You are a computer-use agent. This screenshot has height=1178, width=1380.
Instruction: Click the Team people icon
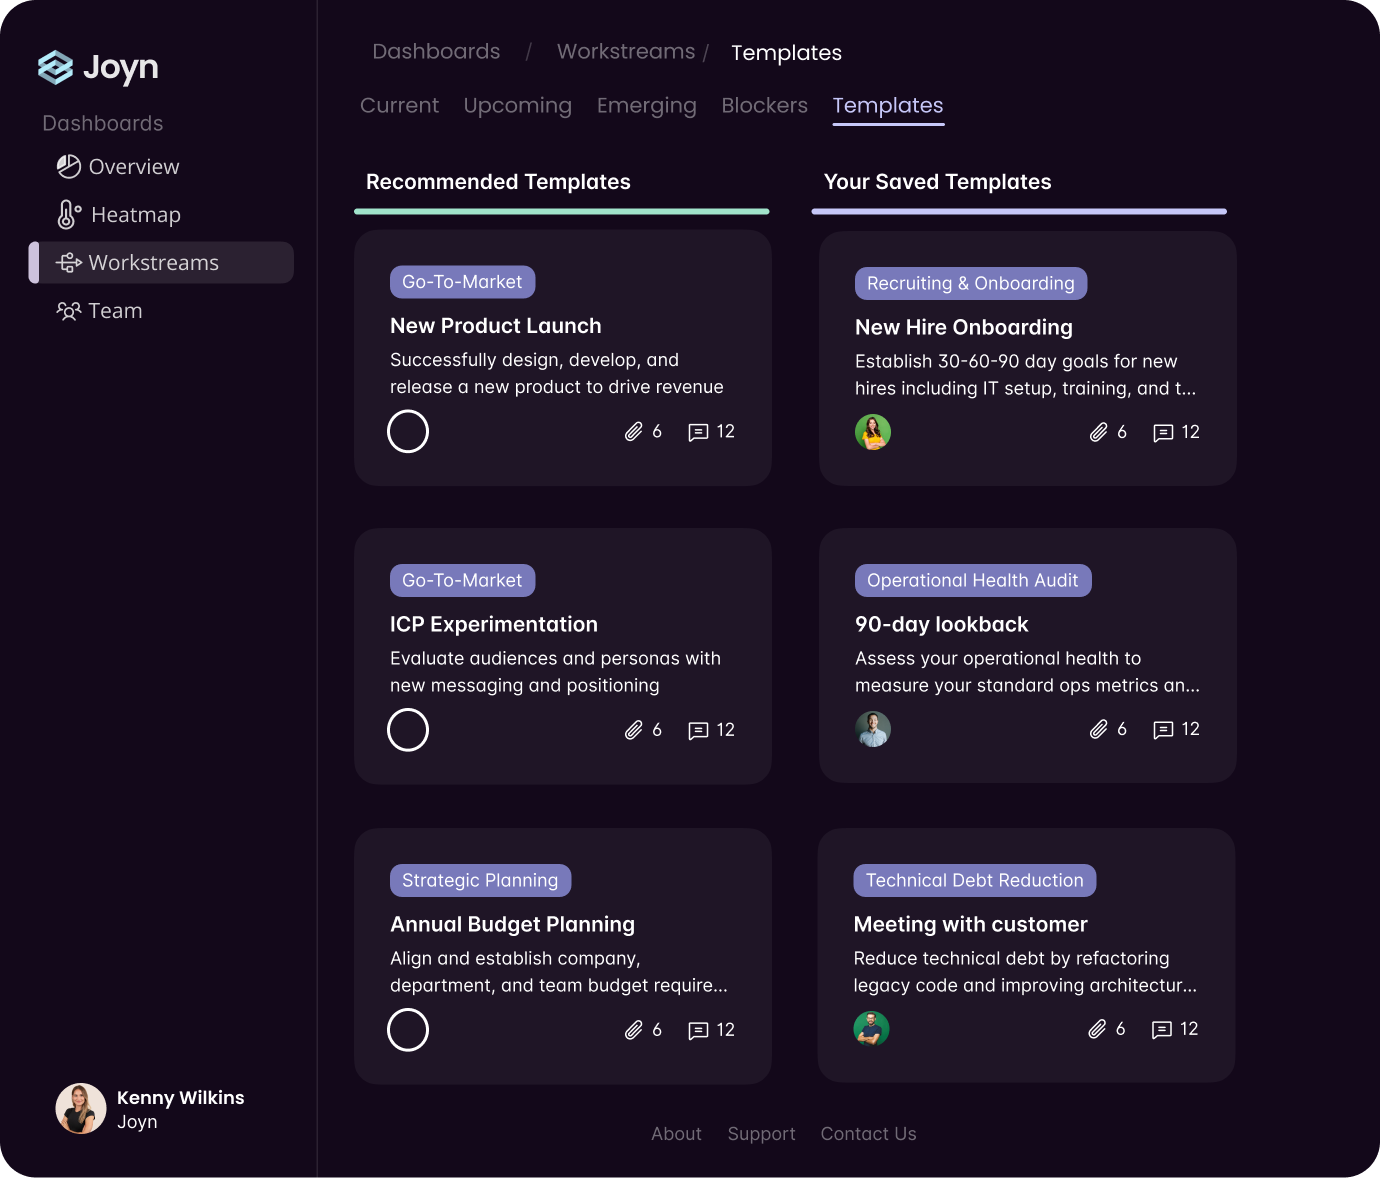point(68,310)
